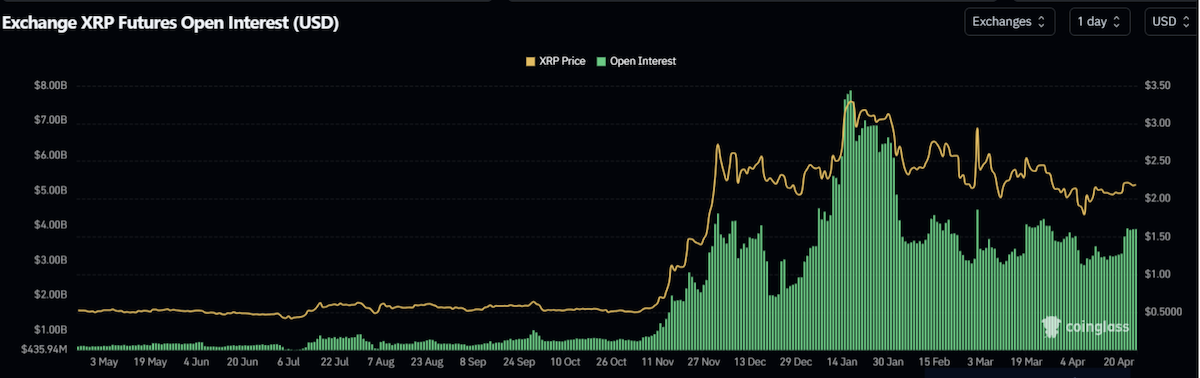Click the $6.00B left axis label
This screenshot has height=378, width=1200.
point(50,156)
